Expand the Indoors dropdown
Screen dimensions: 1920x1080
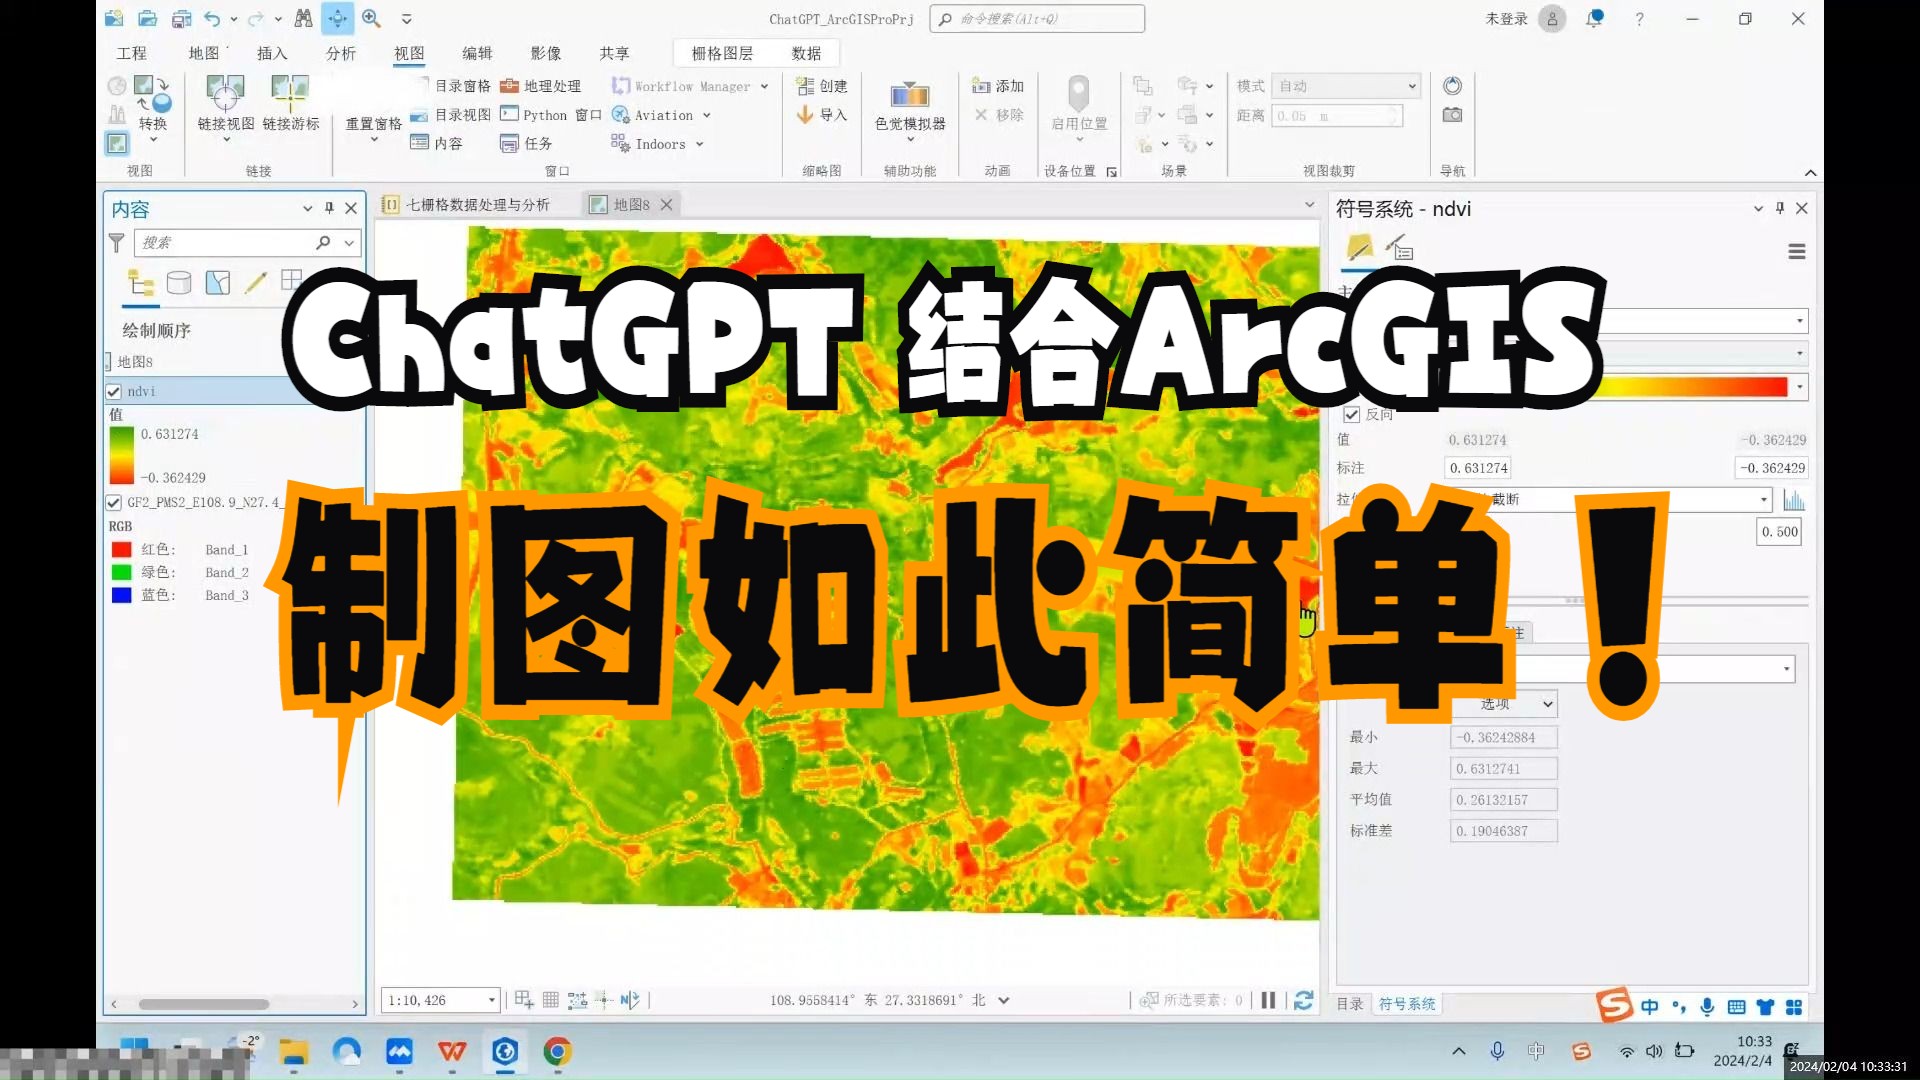(x=700, y=145)
